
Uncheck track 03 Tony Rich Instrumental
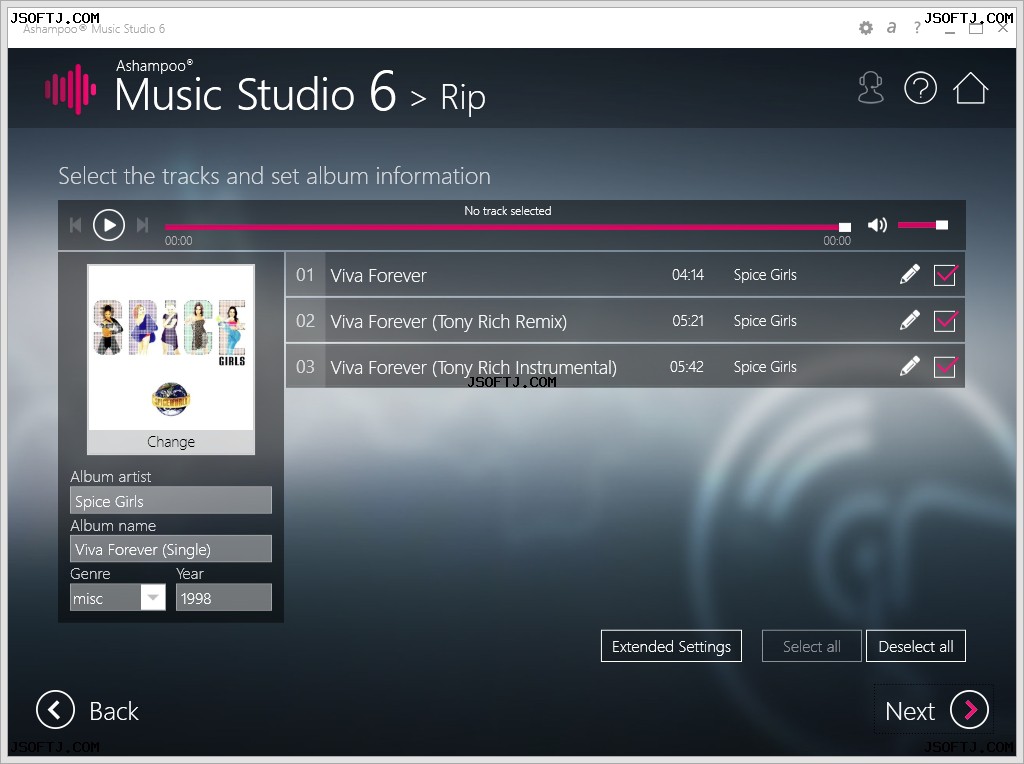[945, 367]
